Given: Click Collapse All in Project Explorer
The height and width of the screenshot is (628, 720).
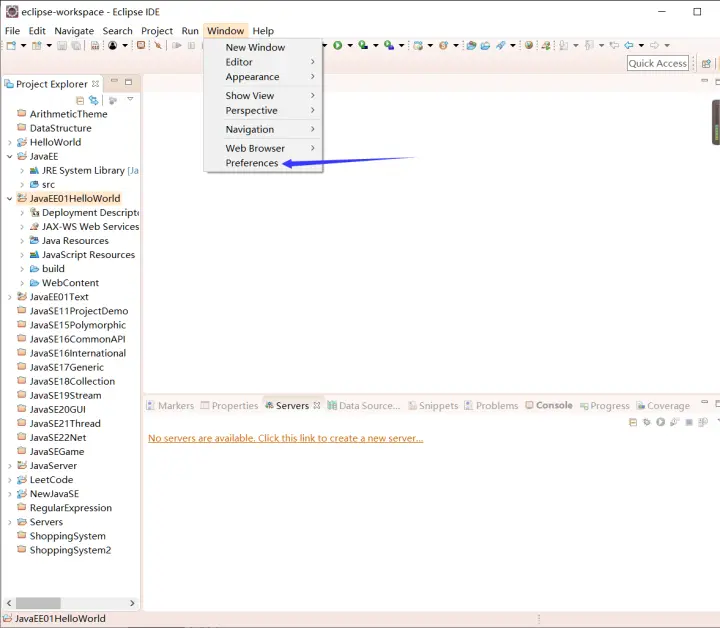Looking at the screenshot, I should click(80, 100).
